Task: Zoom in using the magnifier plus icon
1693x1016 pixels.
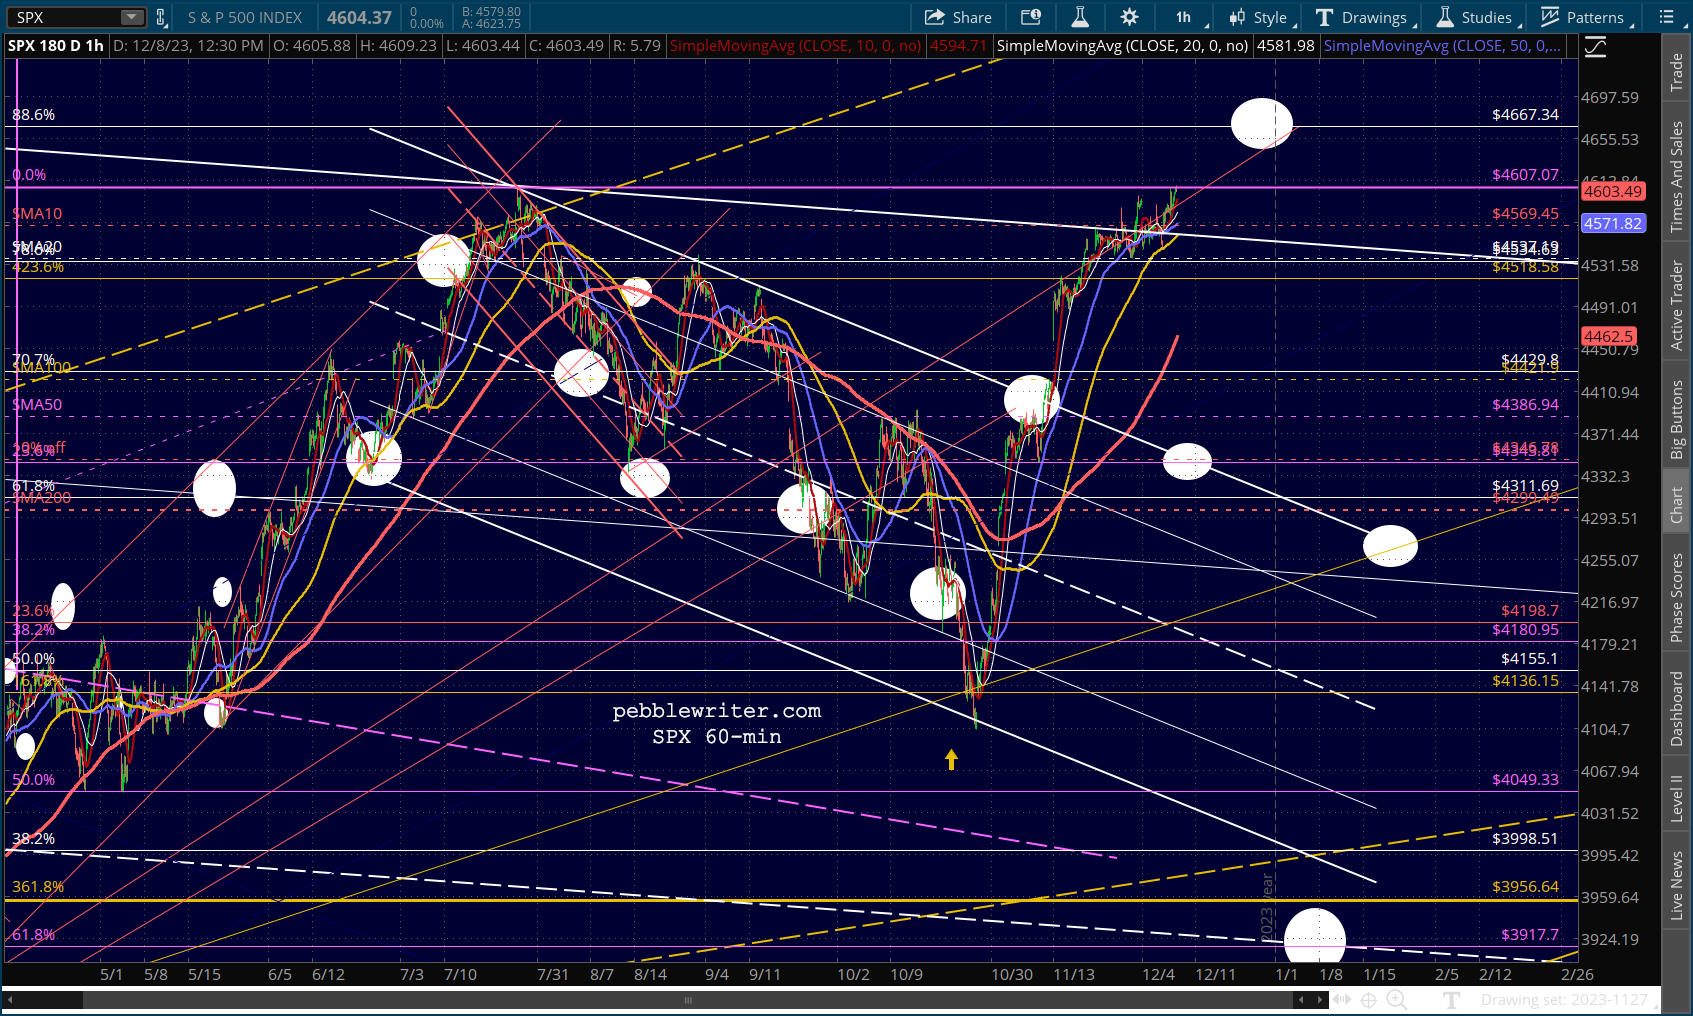Action: pyautogui.click(x=1396, y=999)
